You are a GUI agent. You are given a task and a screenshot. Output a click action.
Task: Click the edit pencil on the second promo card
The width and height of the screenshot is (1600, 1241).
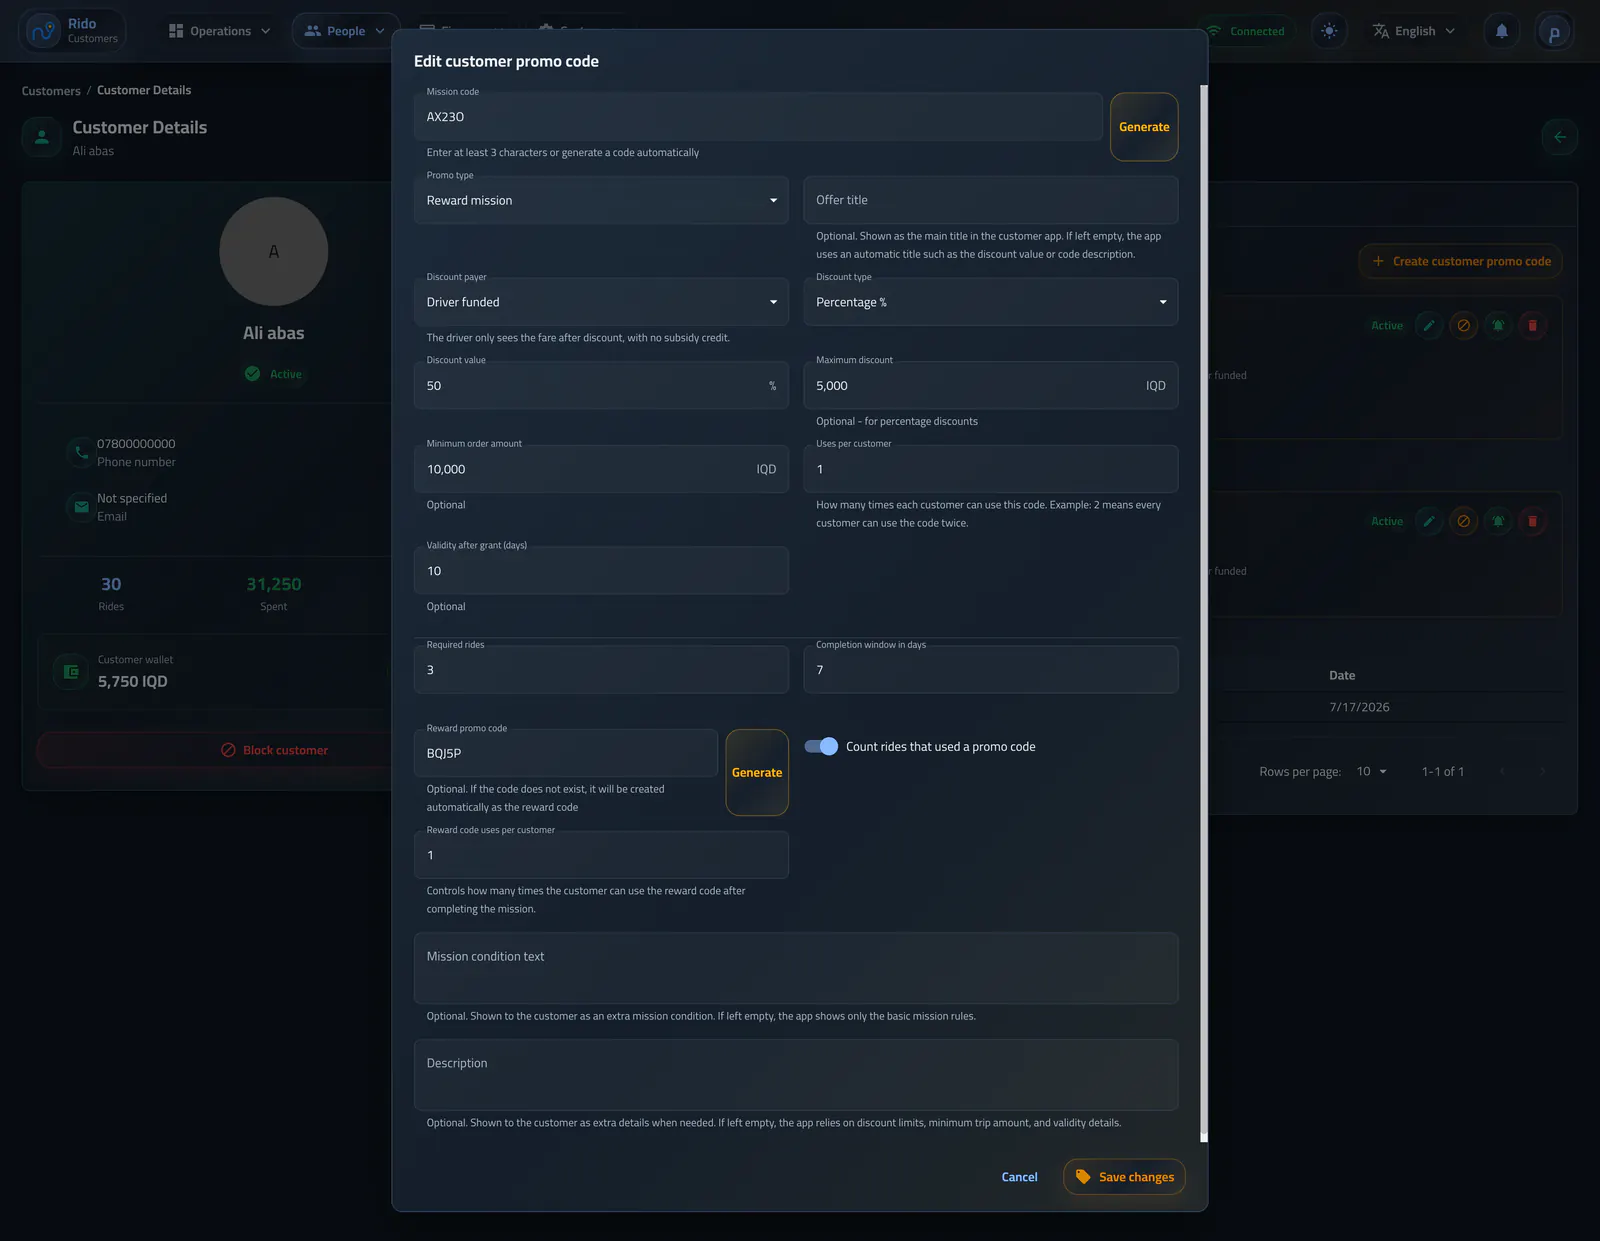point(1429,521)
